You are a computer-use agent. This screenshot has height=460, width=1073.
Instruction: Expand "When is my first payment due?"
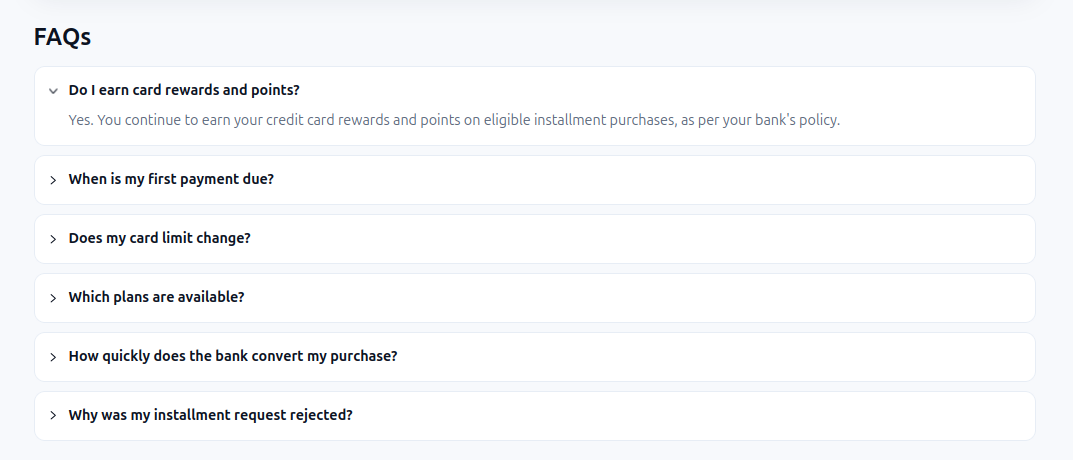coord(171,180)
